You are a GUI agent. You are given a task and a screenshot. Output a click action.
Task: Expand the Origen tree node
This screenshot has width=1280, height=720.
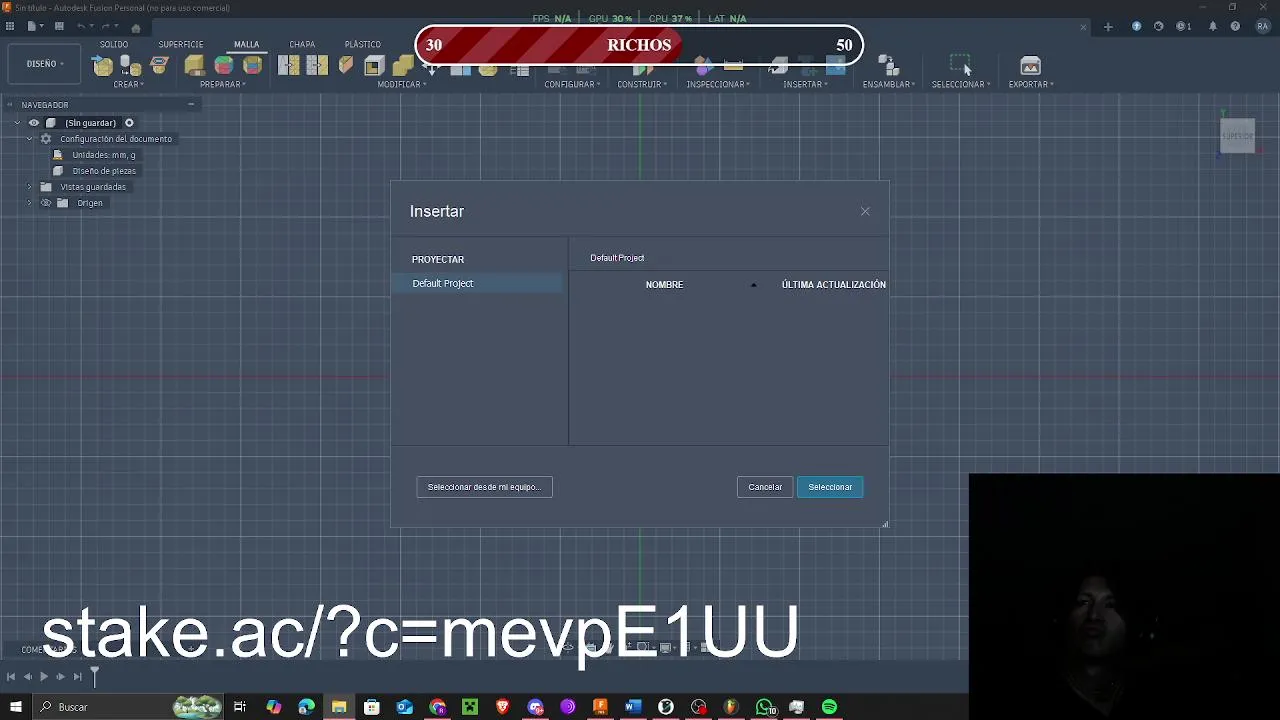point(30,203)
